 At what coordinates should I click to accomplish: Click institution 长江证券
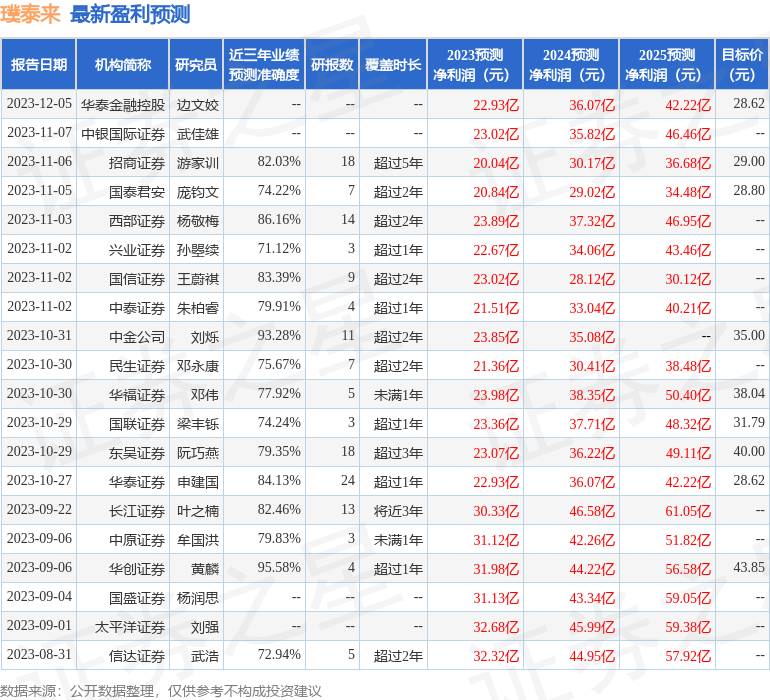[137, 510]
